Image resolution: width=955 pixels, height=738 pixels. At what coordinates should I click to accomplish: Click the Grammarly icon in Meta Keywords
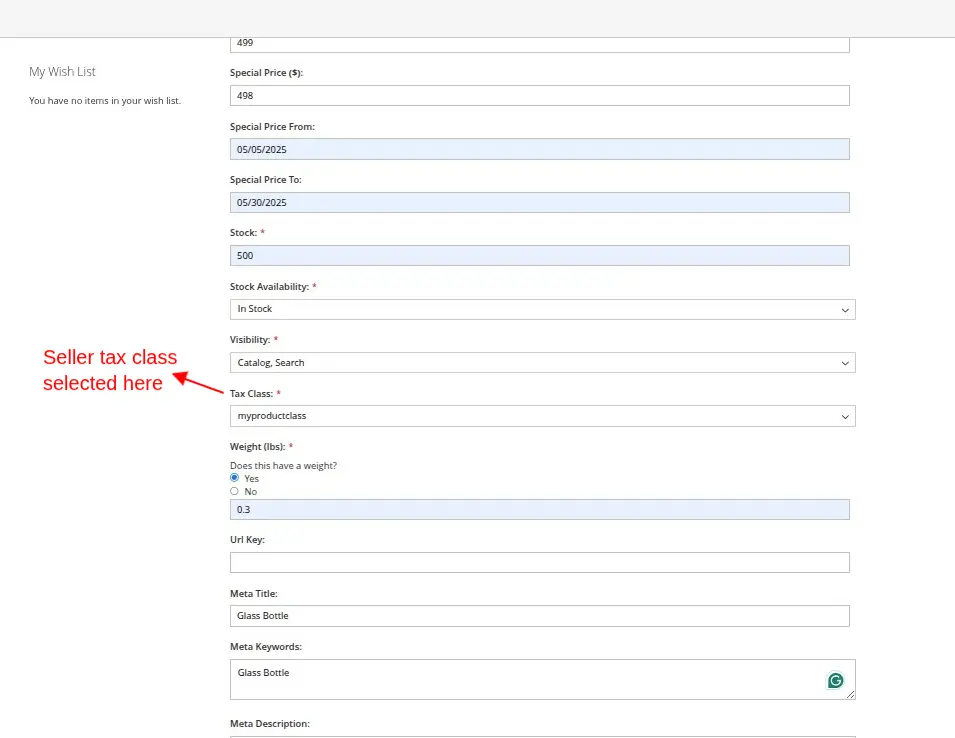[835, 681]
